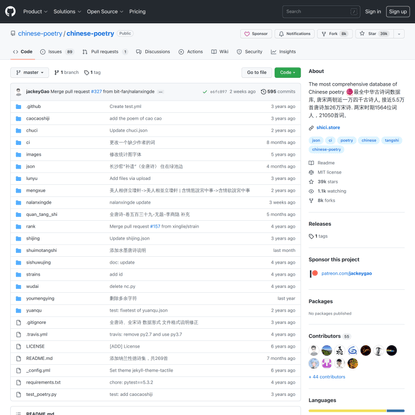Select the tangshi topic tag
The height and width of the screenshot is (415, 415).
pyautogui.click(x=392, y=140)
